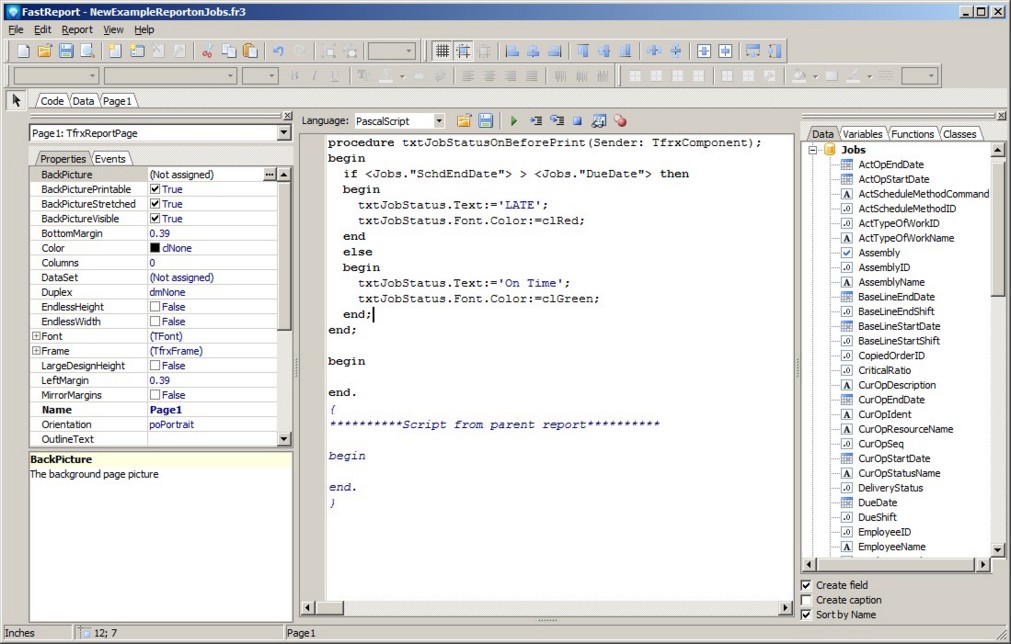Viewport: 1011px width, 644px height.
Task: Open the Page1: TfrxReportPage object selector dropdown
Action: click(284, 133)
